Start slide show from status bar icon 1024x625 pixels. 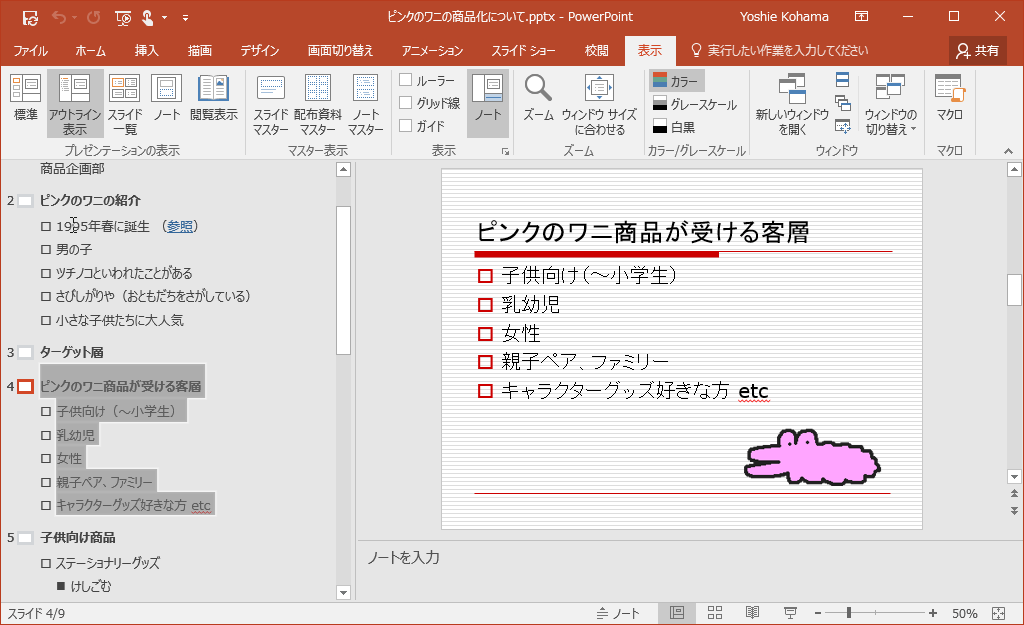pos(790,613)
